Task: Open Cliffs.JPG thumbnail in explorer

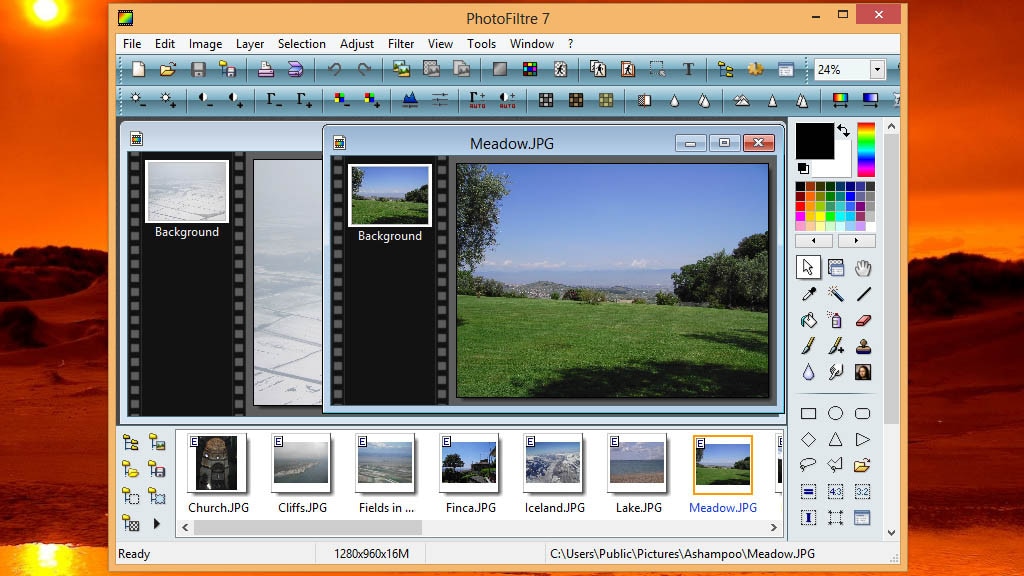Action: tap(301, 463)
